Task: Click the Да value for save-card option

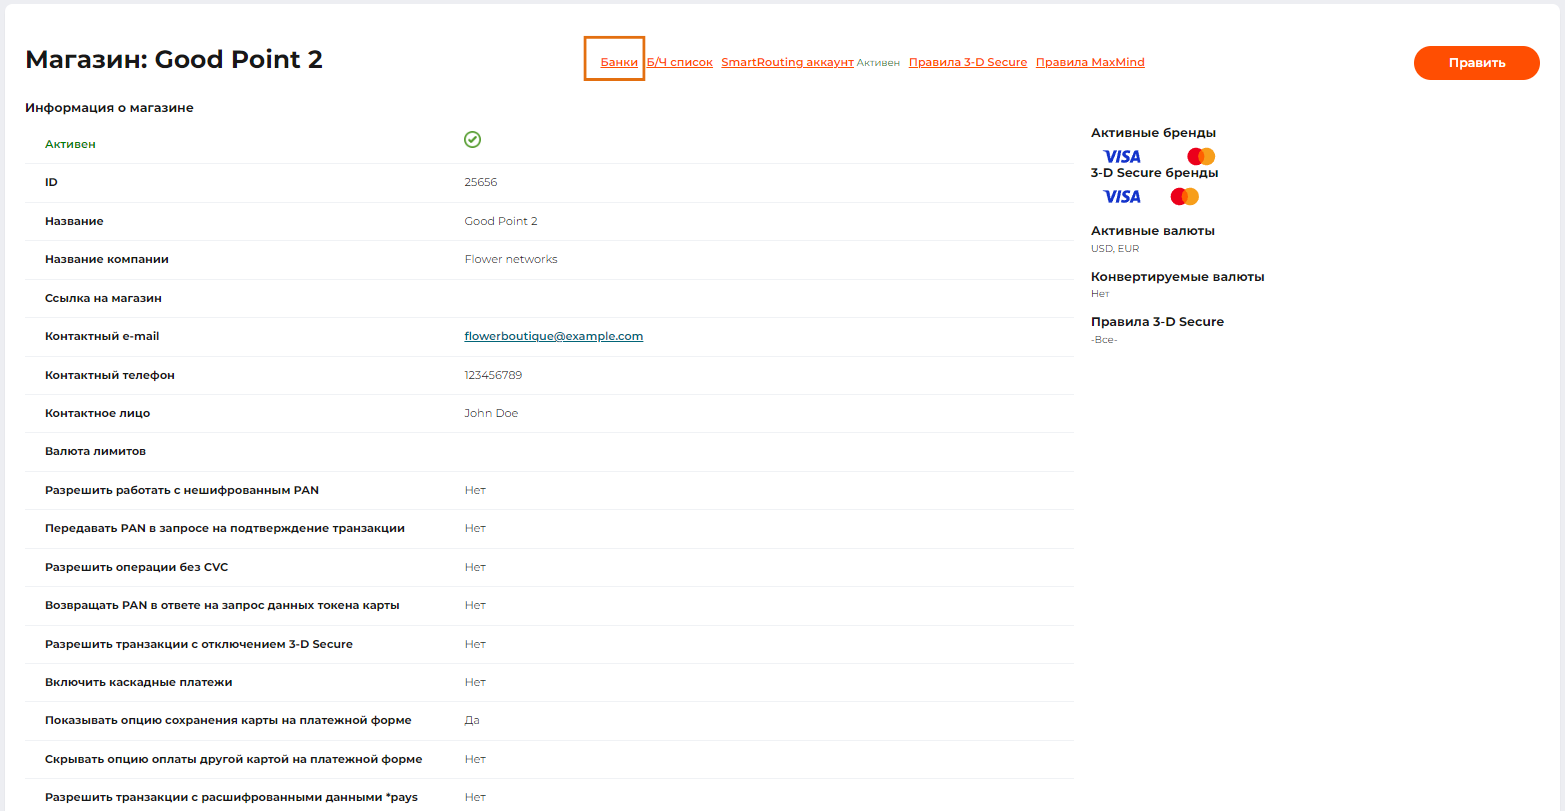Action: (472, 721)
